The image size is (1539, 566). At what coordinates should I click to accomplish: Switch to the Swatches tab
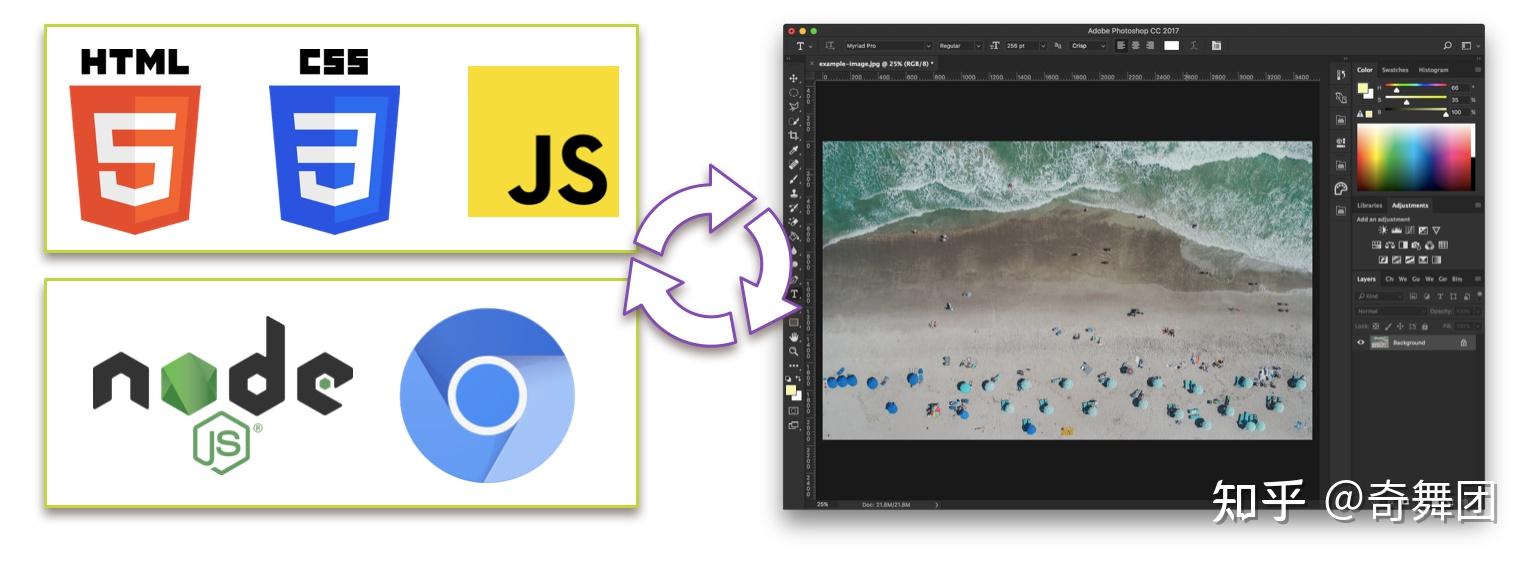tap(1395, 70)
